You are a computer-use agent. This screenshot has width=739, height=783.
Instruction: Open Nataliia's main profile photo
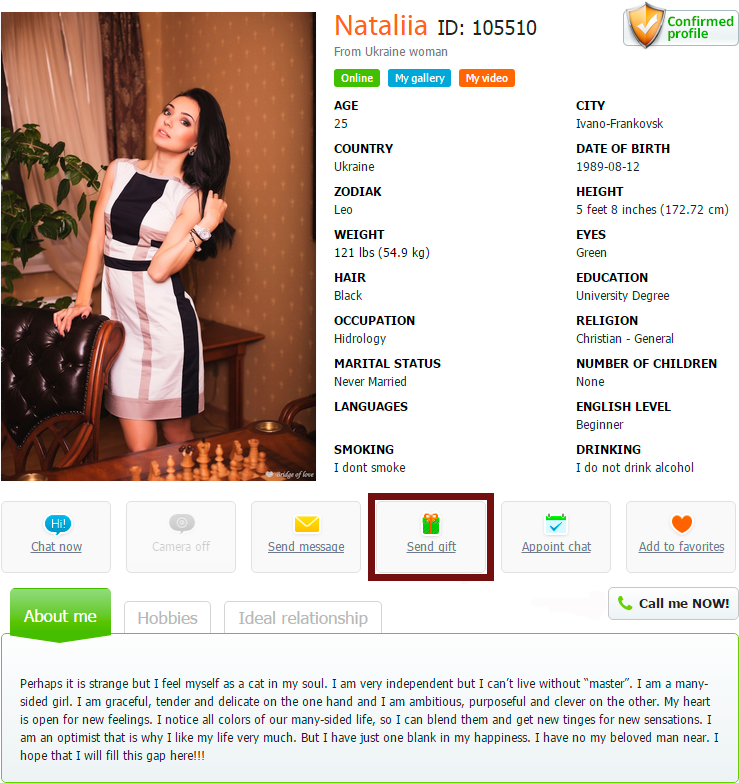pos(158,247)
